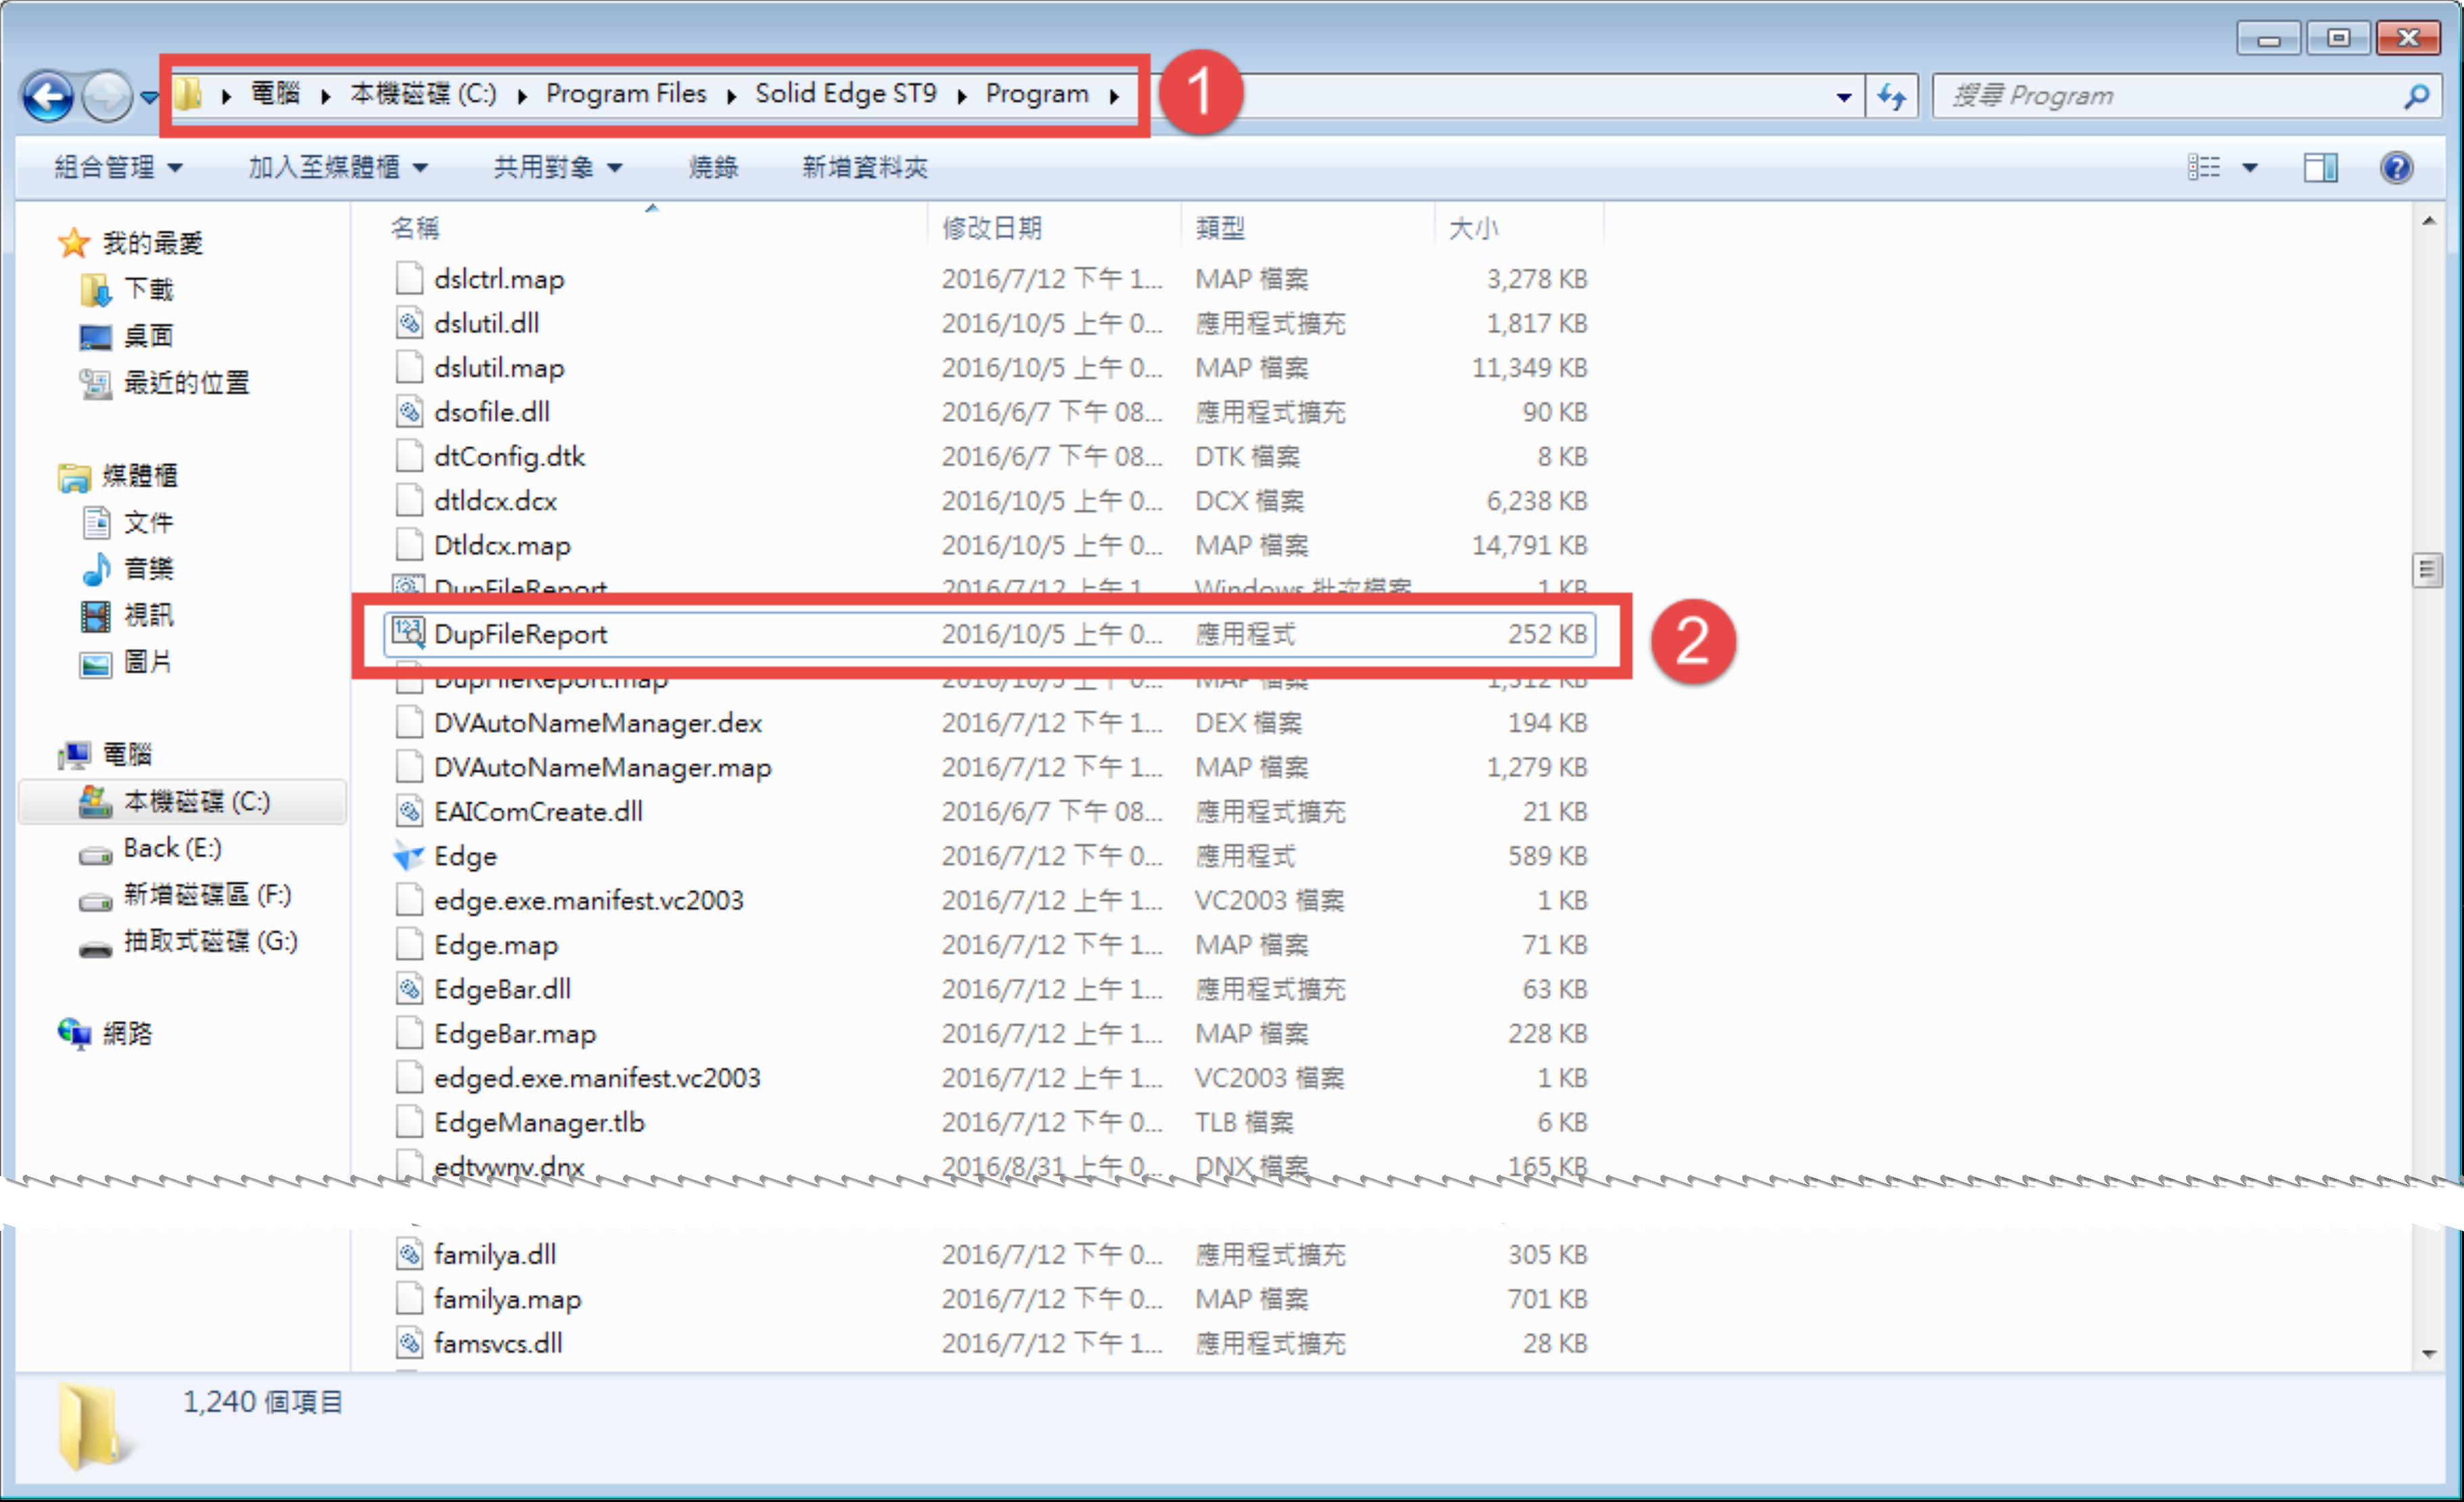Open 桌面 in favorites
The height and width of the screenshot is (1502, 2464).
tap(148, 335)
